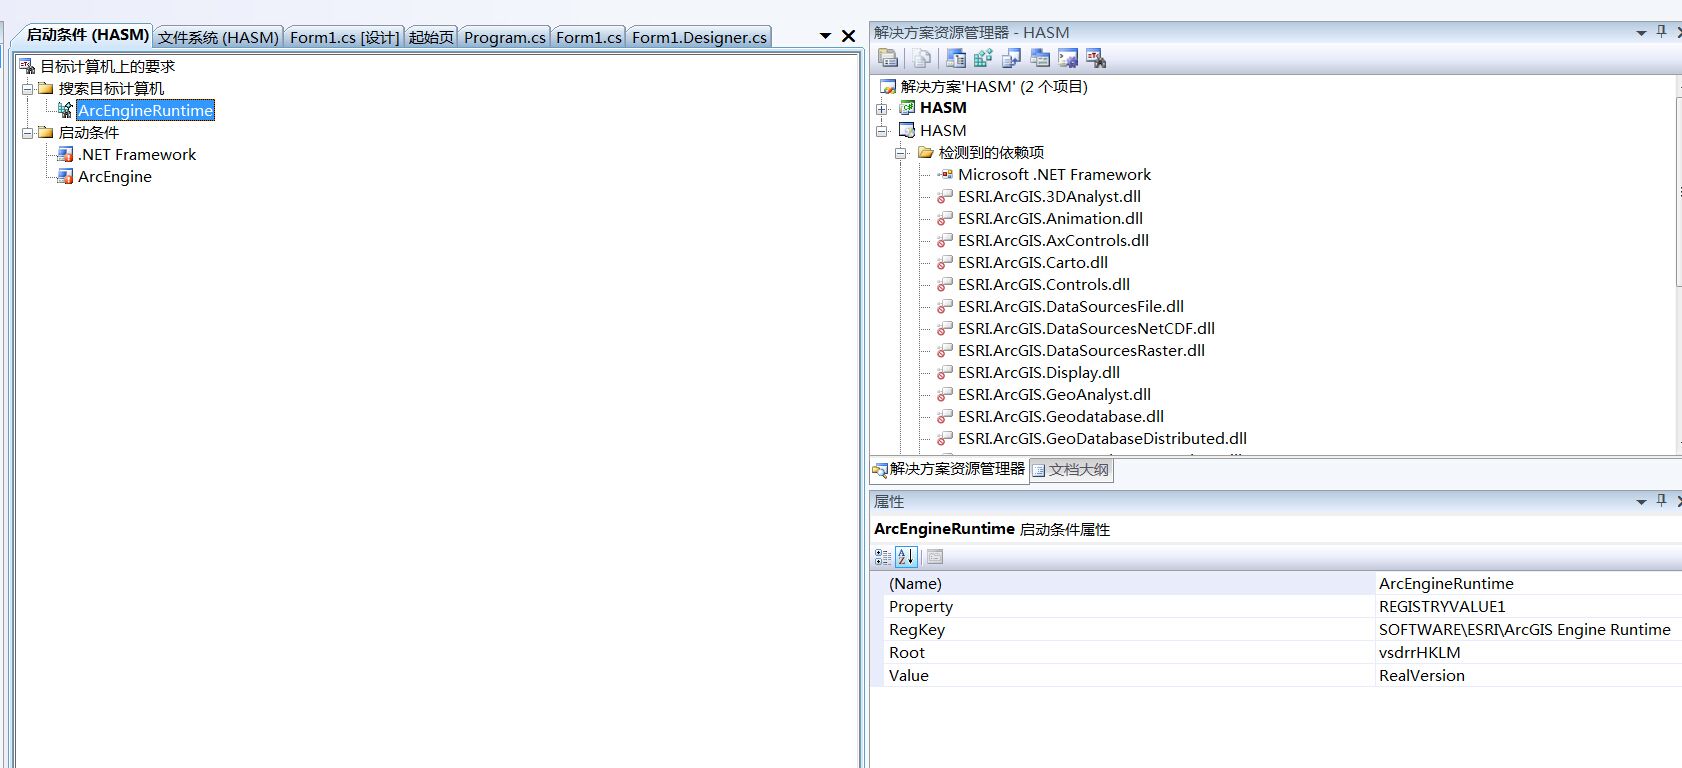Select ESRI.ArcGIS.DataSourcesNetCDF.dll

point(1086,328)
